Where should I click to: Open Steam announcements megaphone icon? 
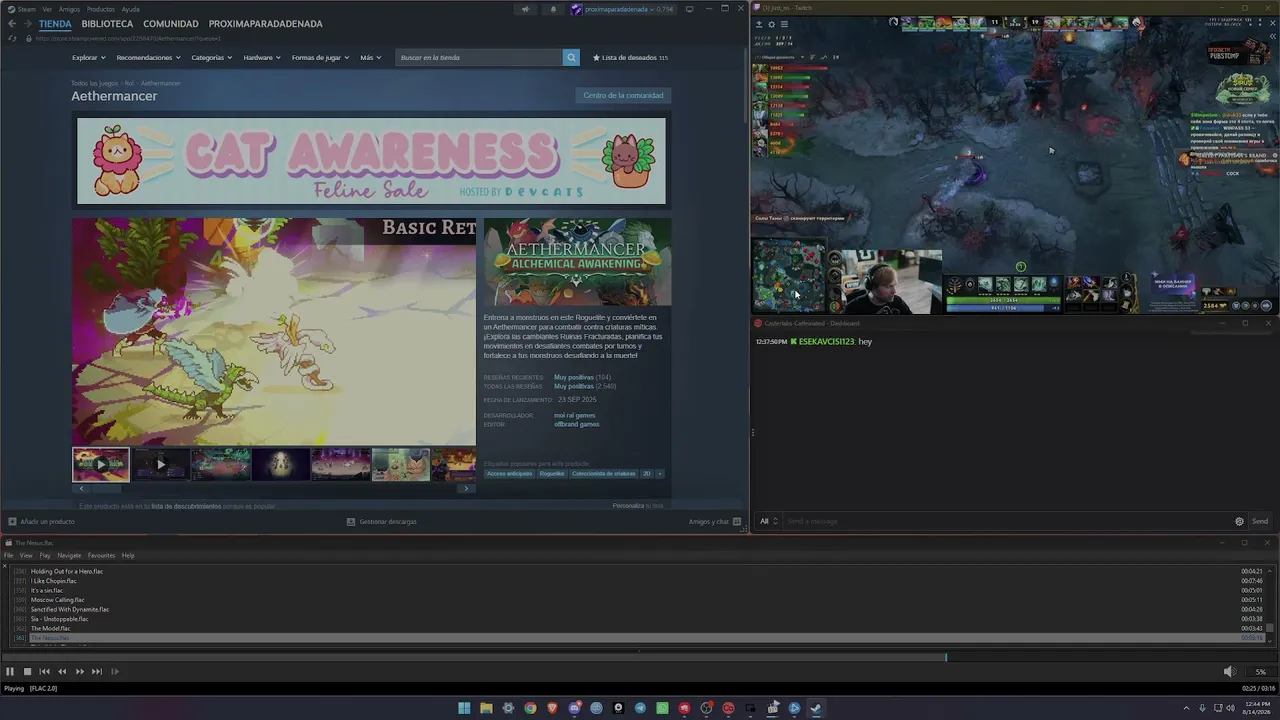pyautogui.click(x=525, y=9)
